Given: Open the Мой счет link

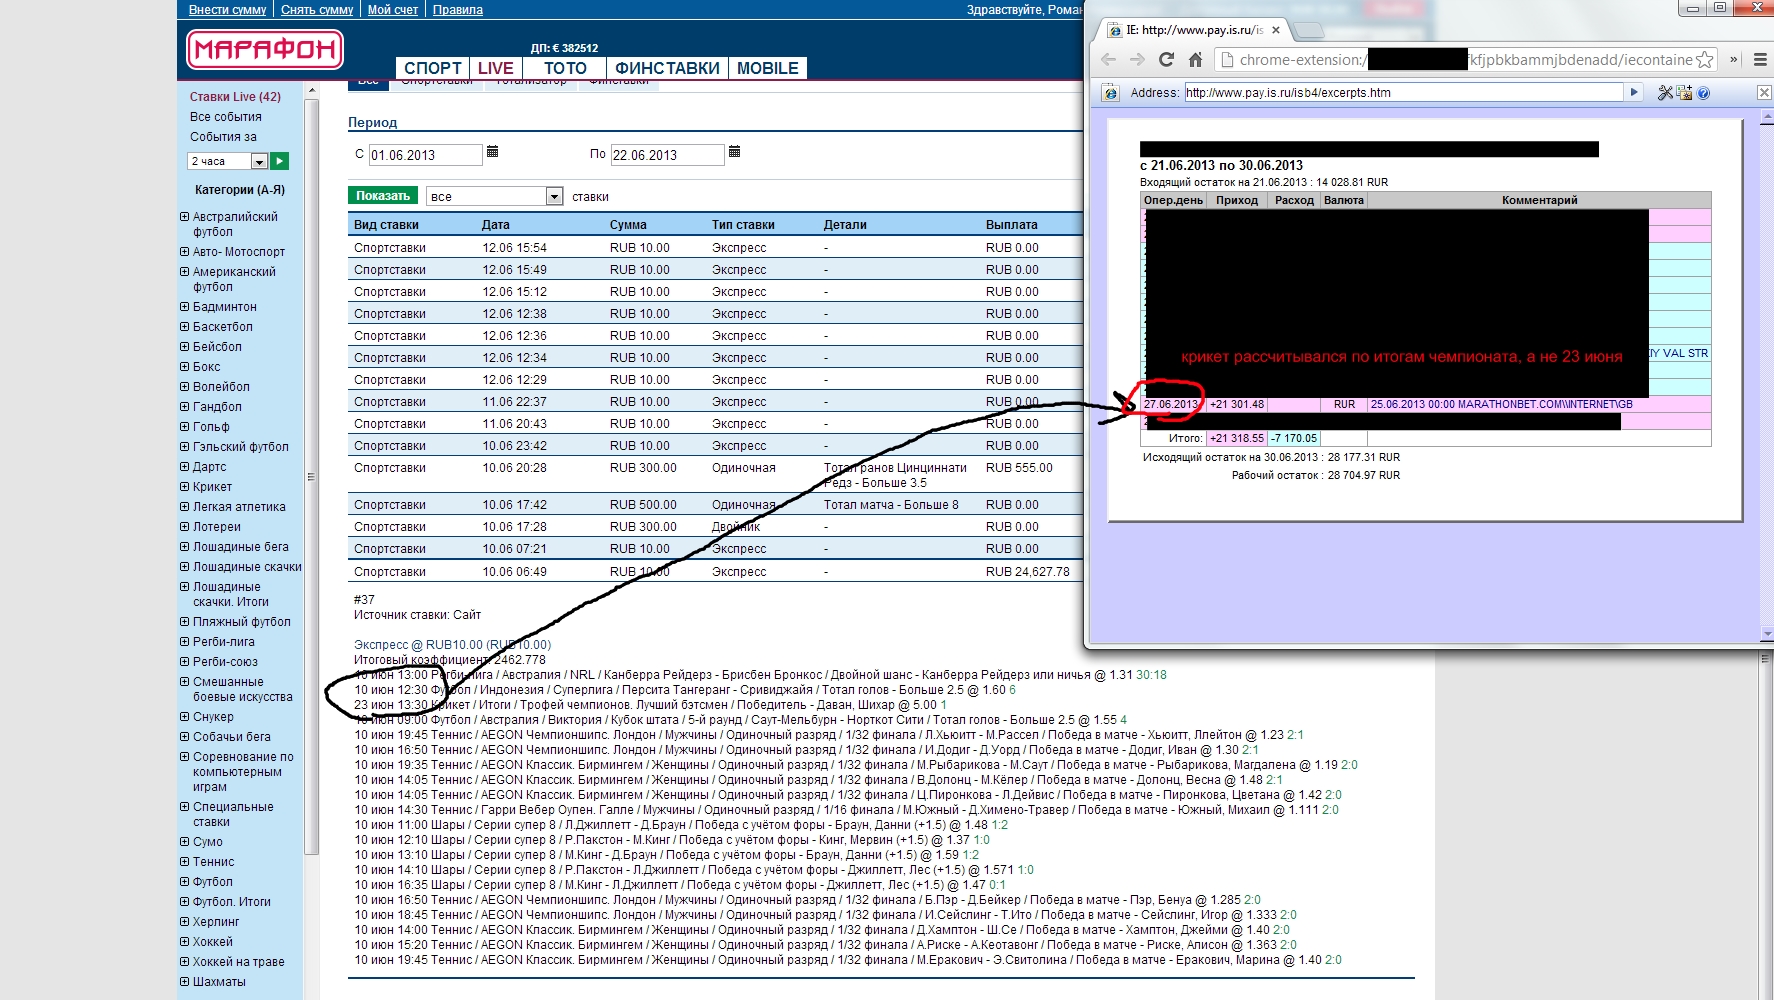Looking at the screenshot, I should click(x=393, y=10).
